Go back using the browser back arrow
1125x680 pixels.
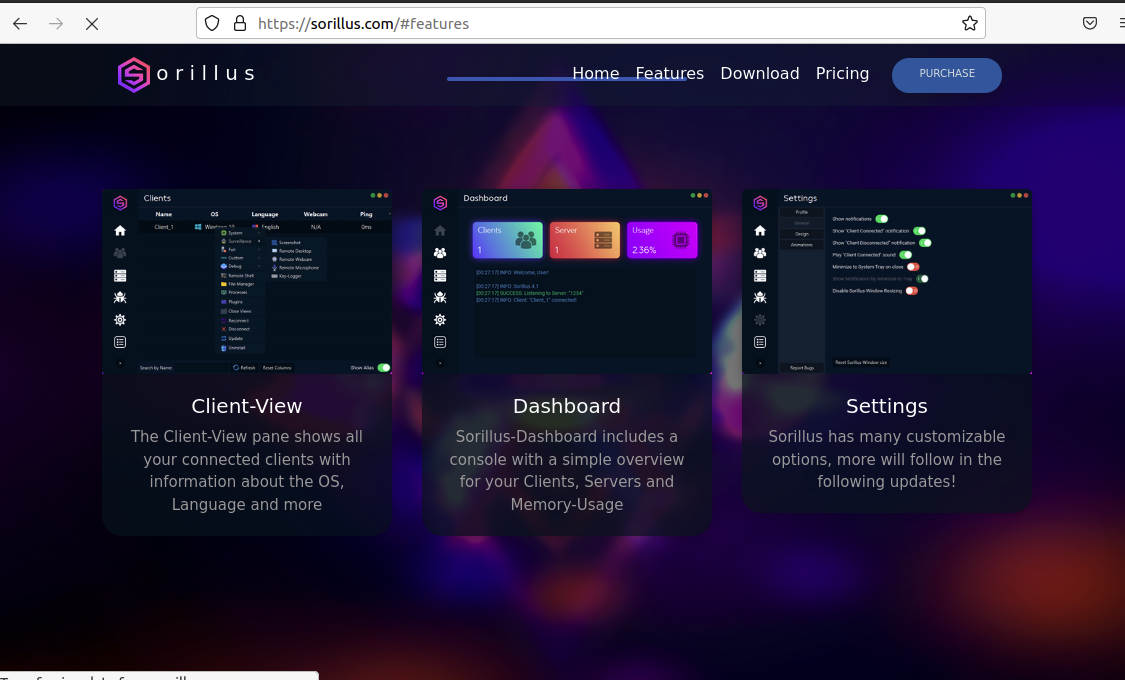[x=20, y=24]
